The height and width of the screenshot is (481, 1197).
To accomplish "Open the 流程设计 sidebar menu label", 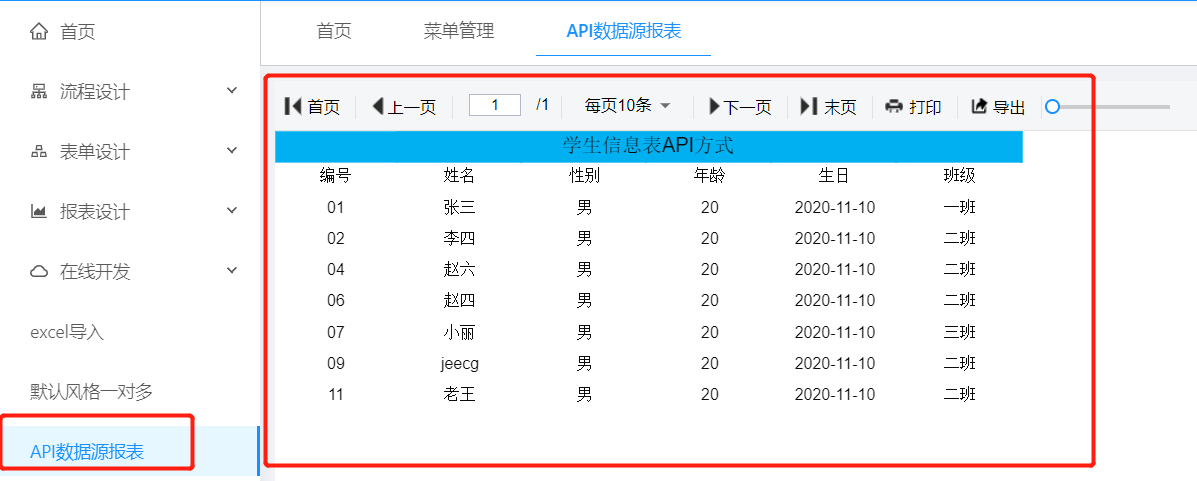I will [x=95, y=92].
